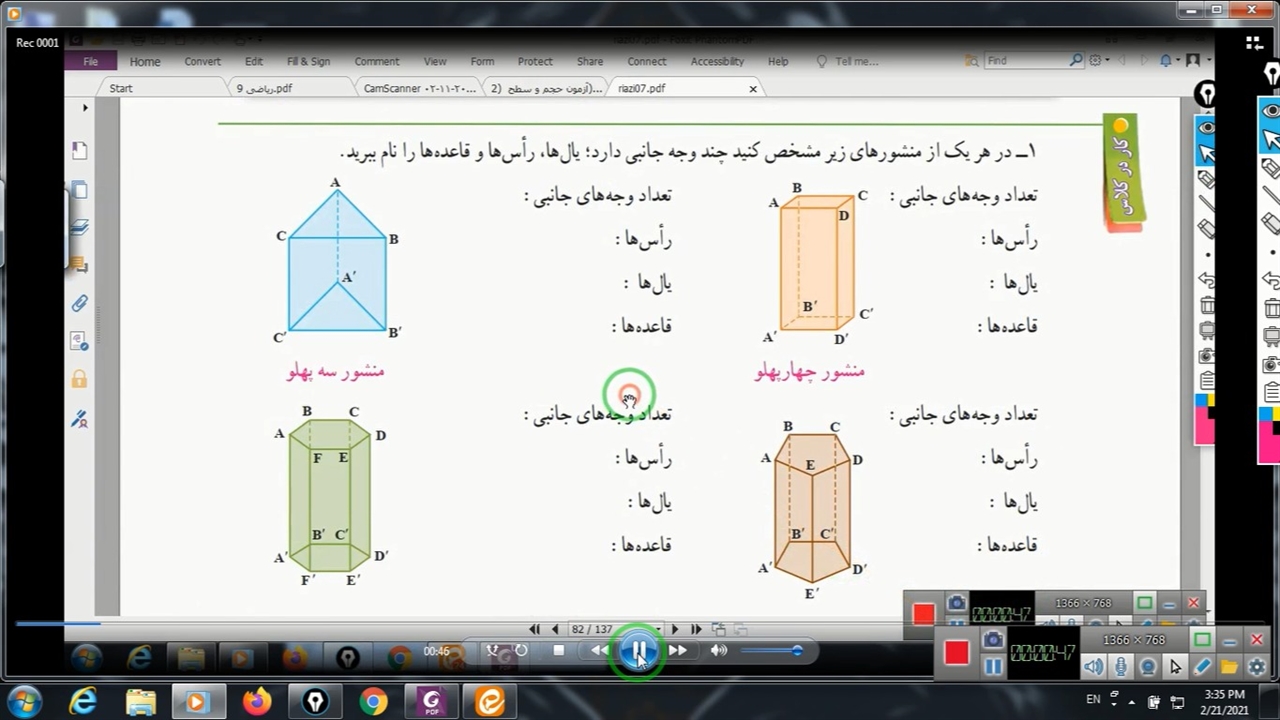This screenshot has width=1280, height=720.
Task: Pause the video with the pause button
Action: point(638,651)
